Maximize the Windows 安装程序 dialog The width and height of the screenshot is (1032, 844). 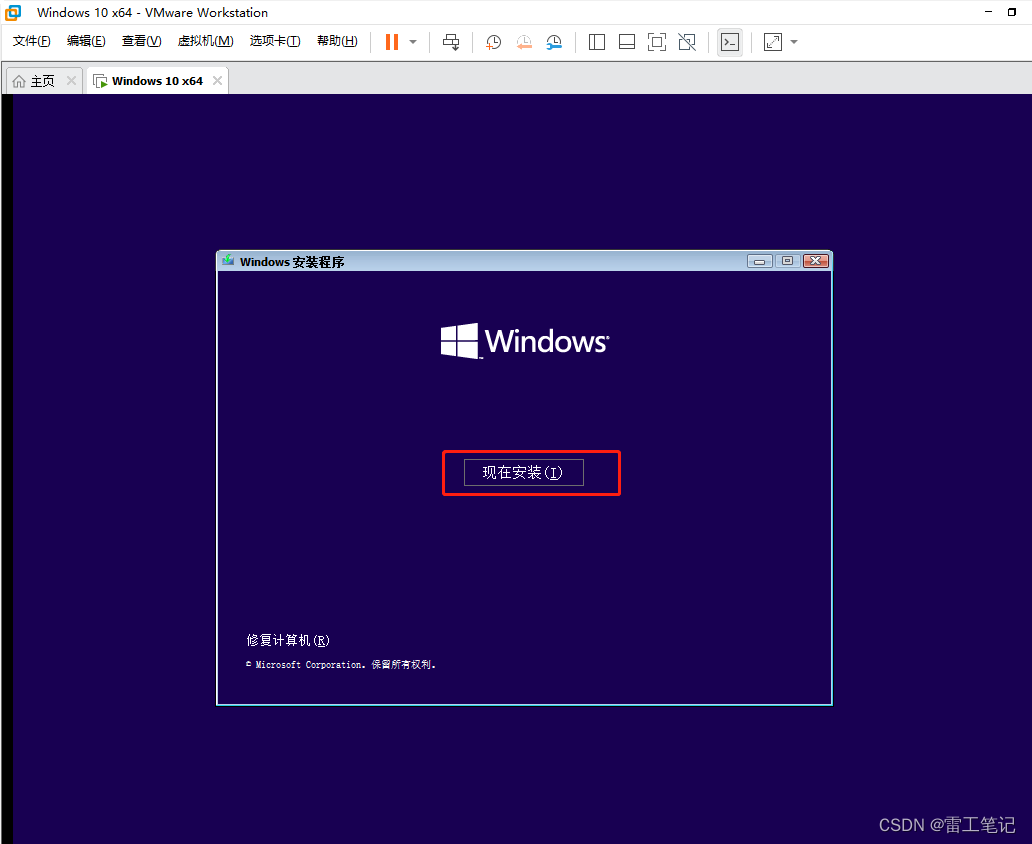tap(787, 261)
